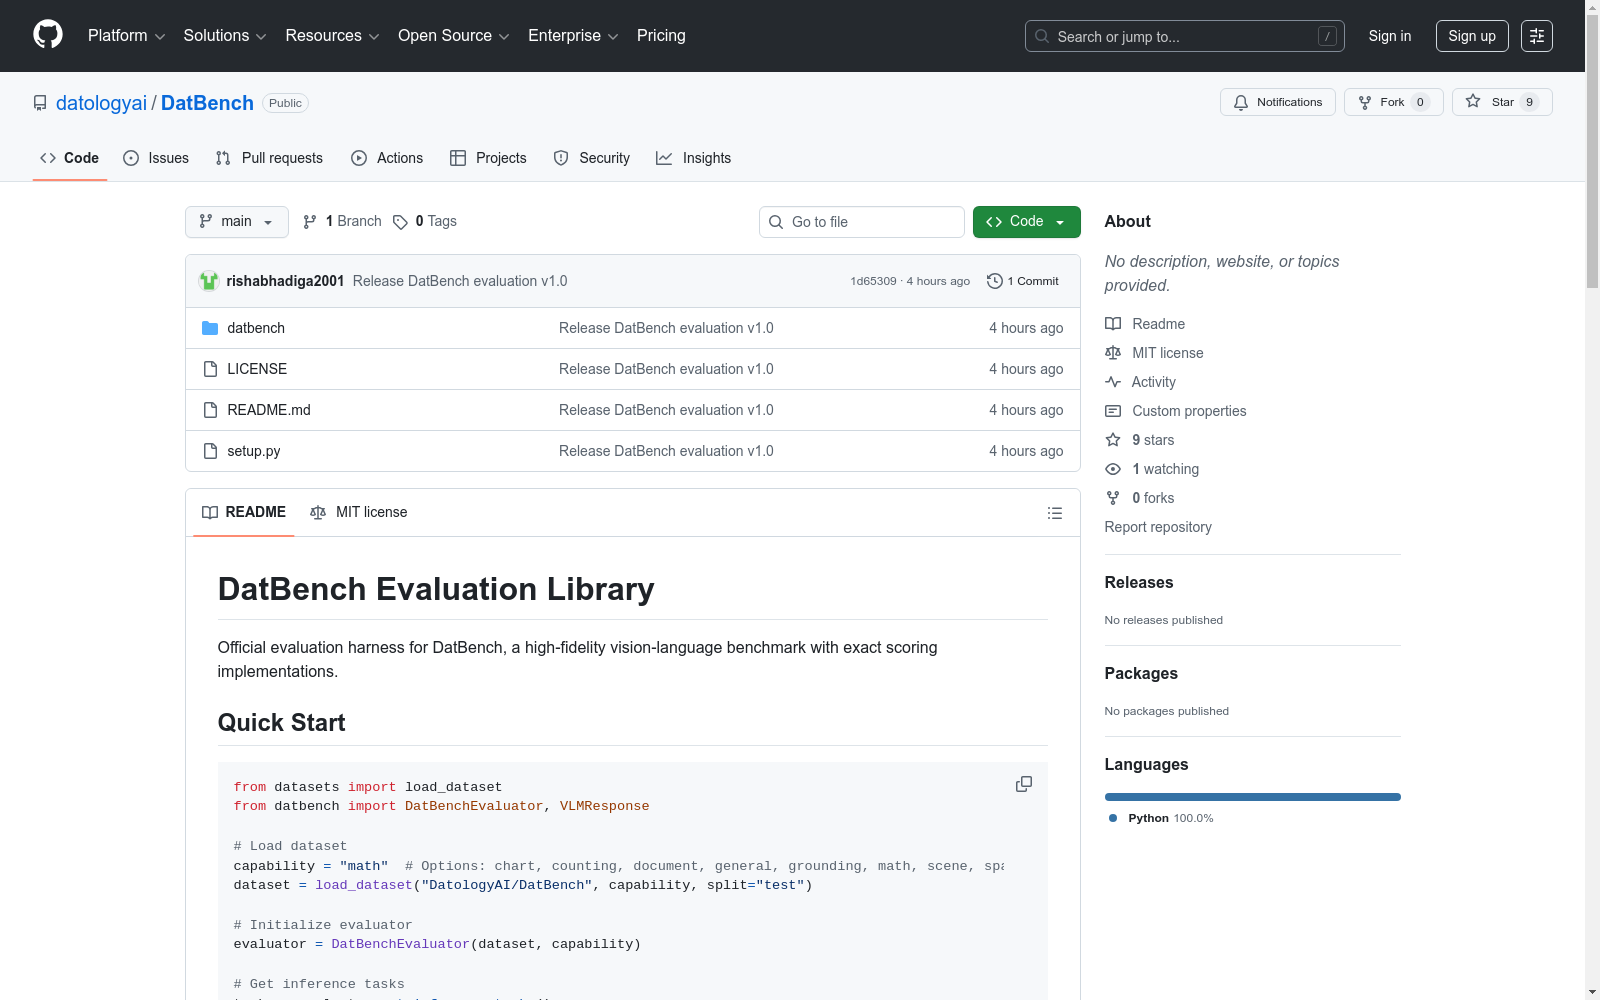Click the Fork button
Viewport: 1600px width, 1000px height.
(x=1394, y=102)
